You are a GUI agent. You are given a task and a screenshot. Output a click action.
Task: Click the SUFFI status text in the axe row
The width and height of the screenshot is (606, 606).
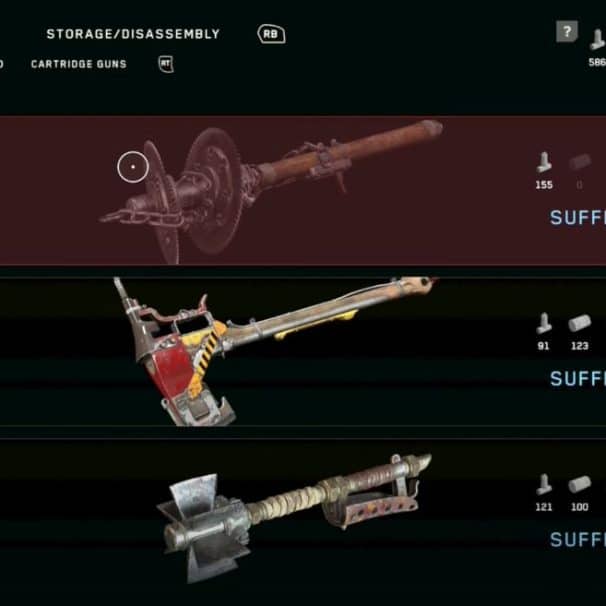(578, 379)
